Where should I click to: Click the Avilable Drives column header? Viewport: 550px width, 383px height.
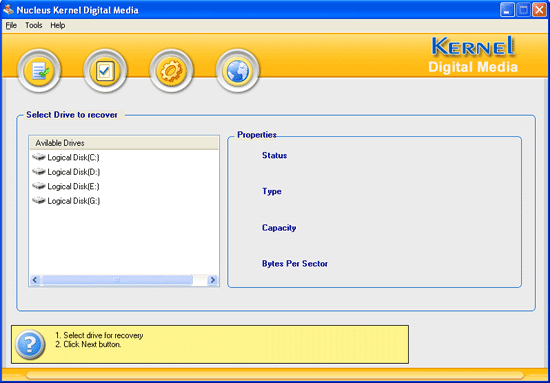coord(124,143)
